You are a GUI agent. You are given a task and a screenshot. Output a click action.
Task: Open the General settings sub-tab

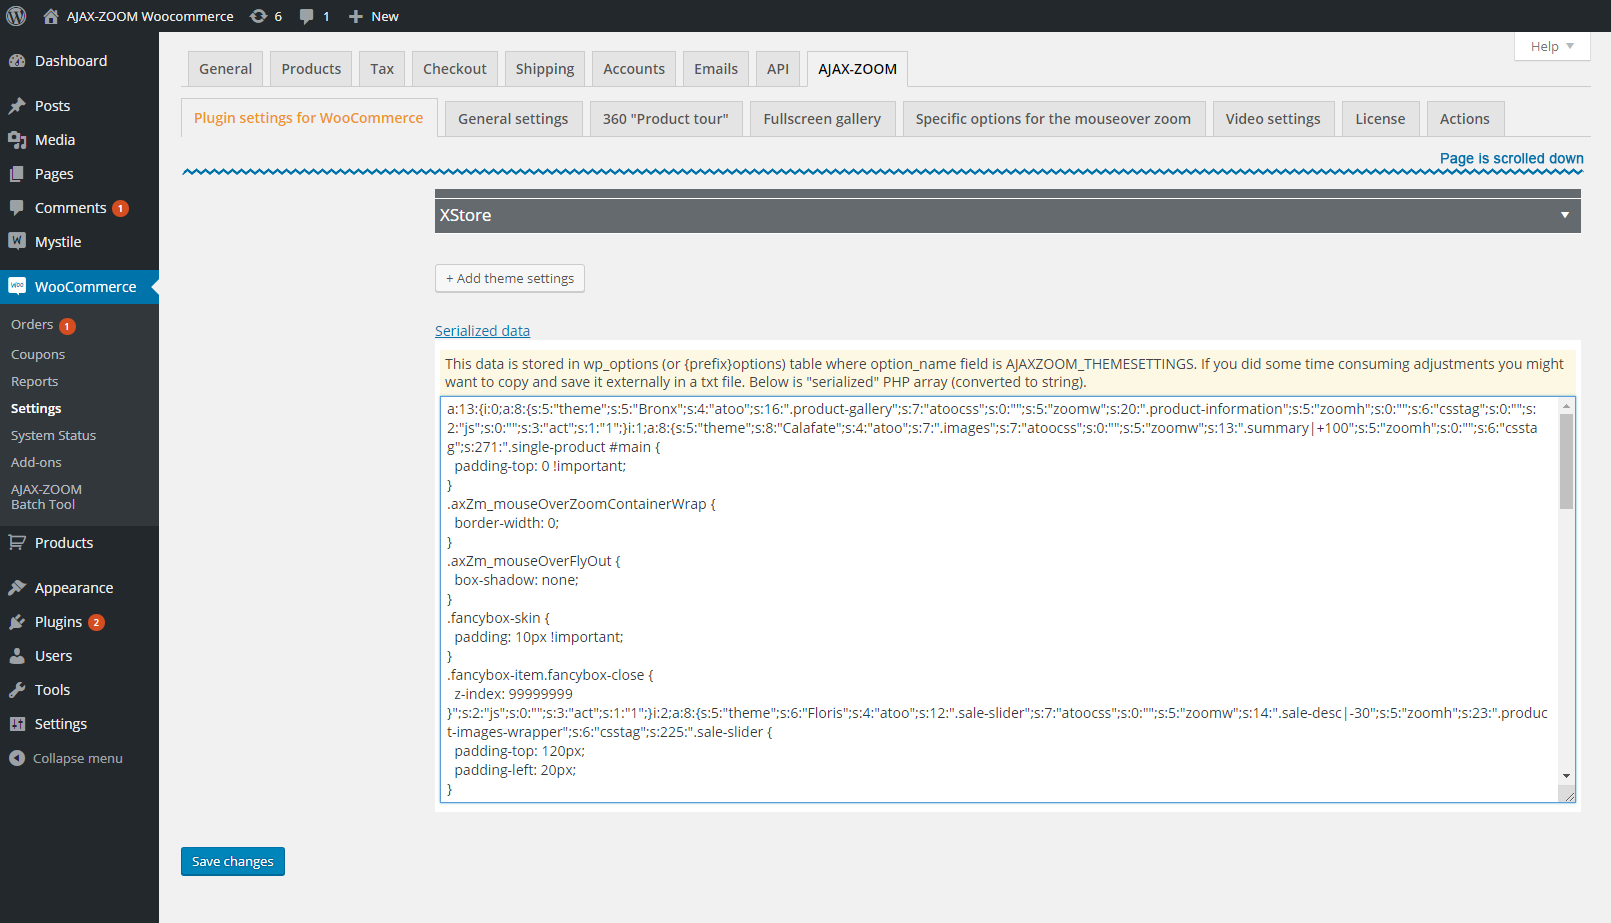513,119
